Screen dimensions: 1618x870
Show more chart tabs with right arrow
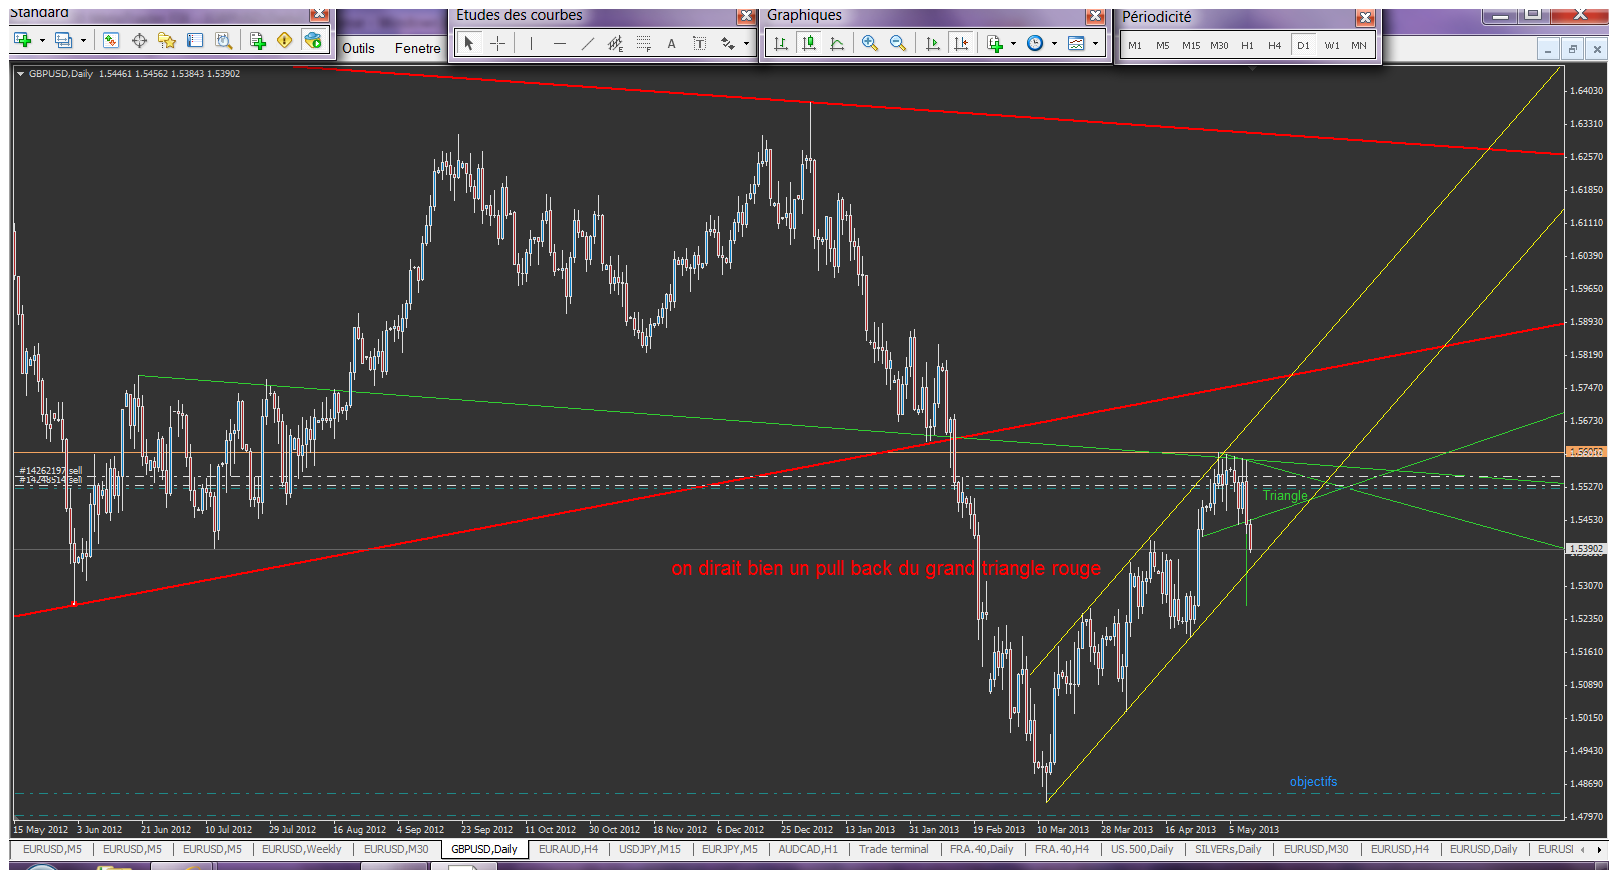coord(1599,850)
